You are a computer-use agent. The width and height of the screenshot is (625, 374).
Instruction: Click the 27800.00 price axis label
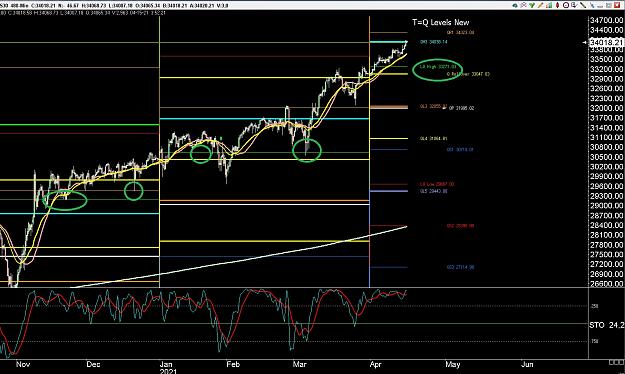[607, 245]
